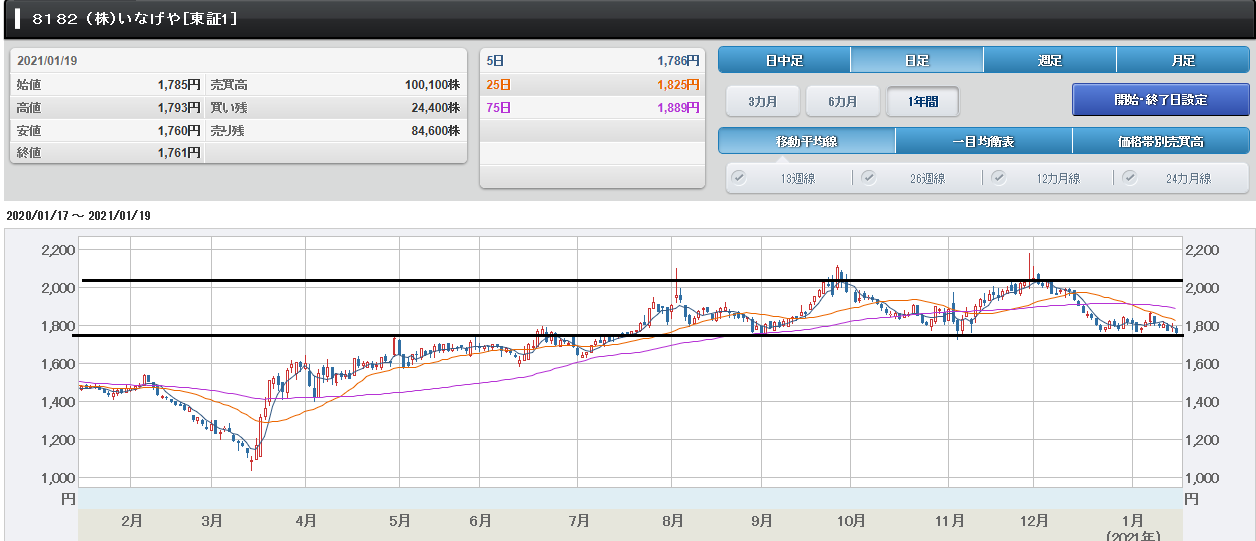1256x541 pixels.
Task: Enable the 12カ月線 moving average checkbox
Action: [998, 178]
